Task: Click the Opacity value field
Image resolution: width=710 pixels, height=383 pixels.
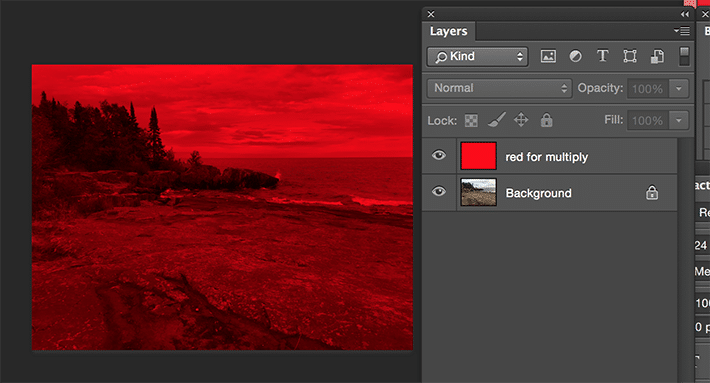Action: click(x=648, y=89)
